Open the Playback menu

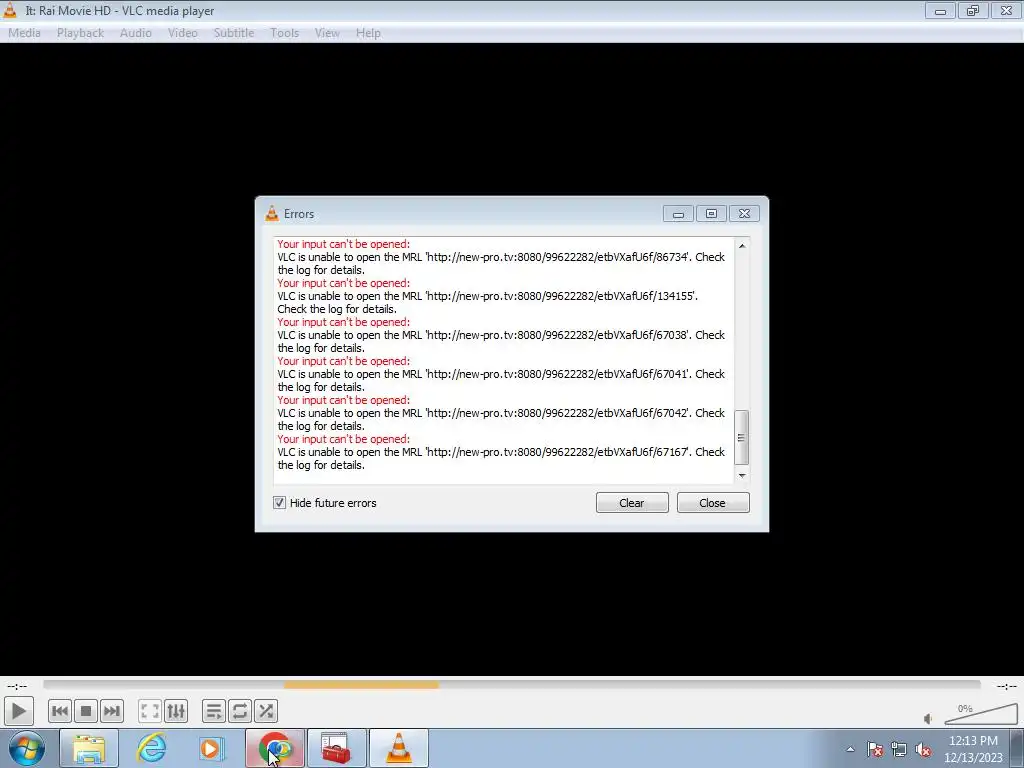click(x=80, y=33)
